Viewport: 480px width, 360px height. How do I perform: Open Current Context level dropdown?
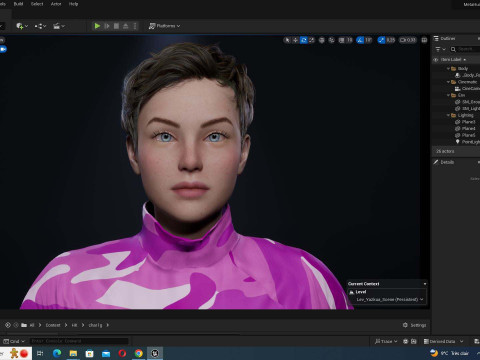click(389, 299)
